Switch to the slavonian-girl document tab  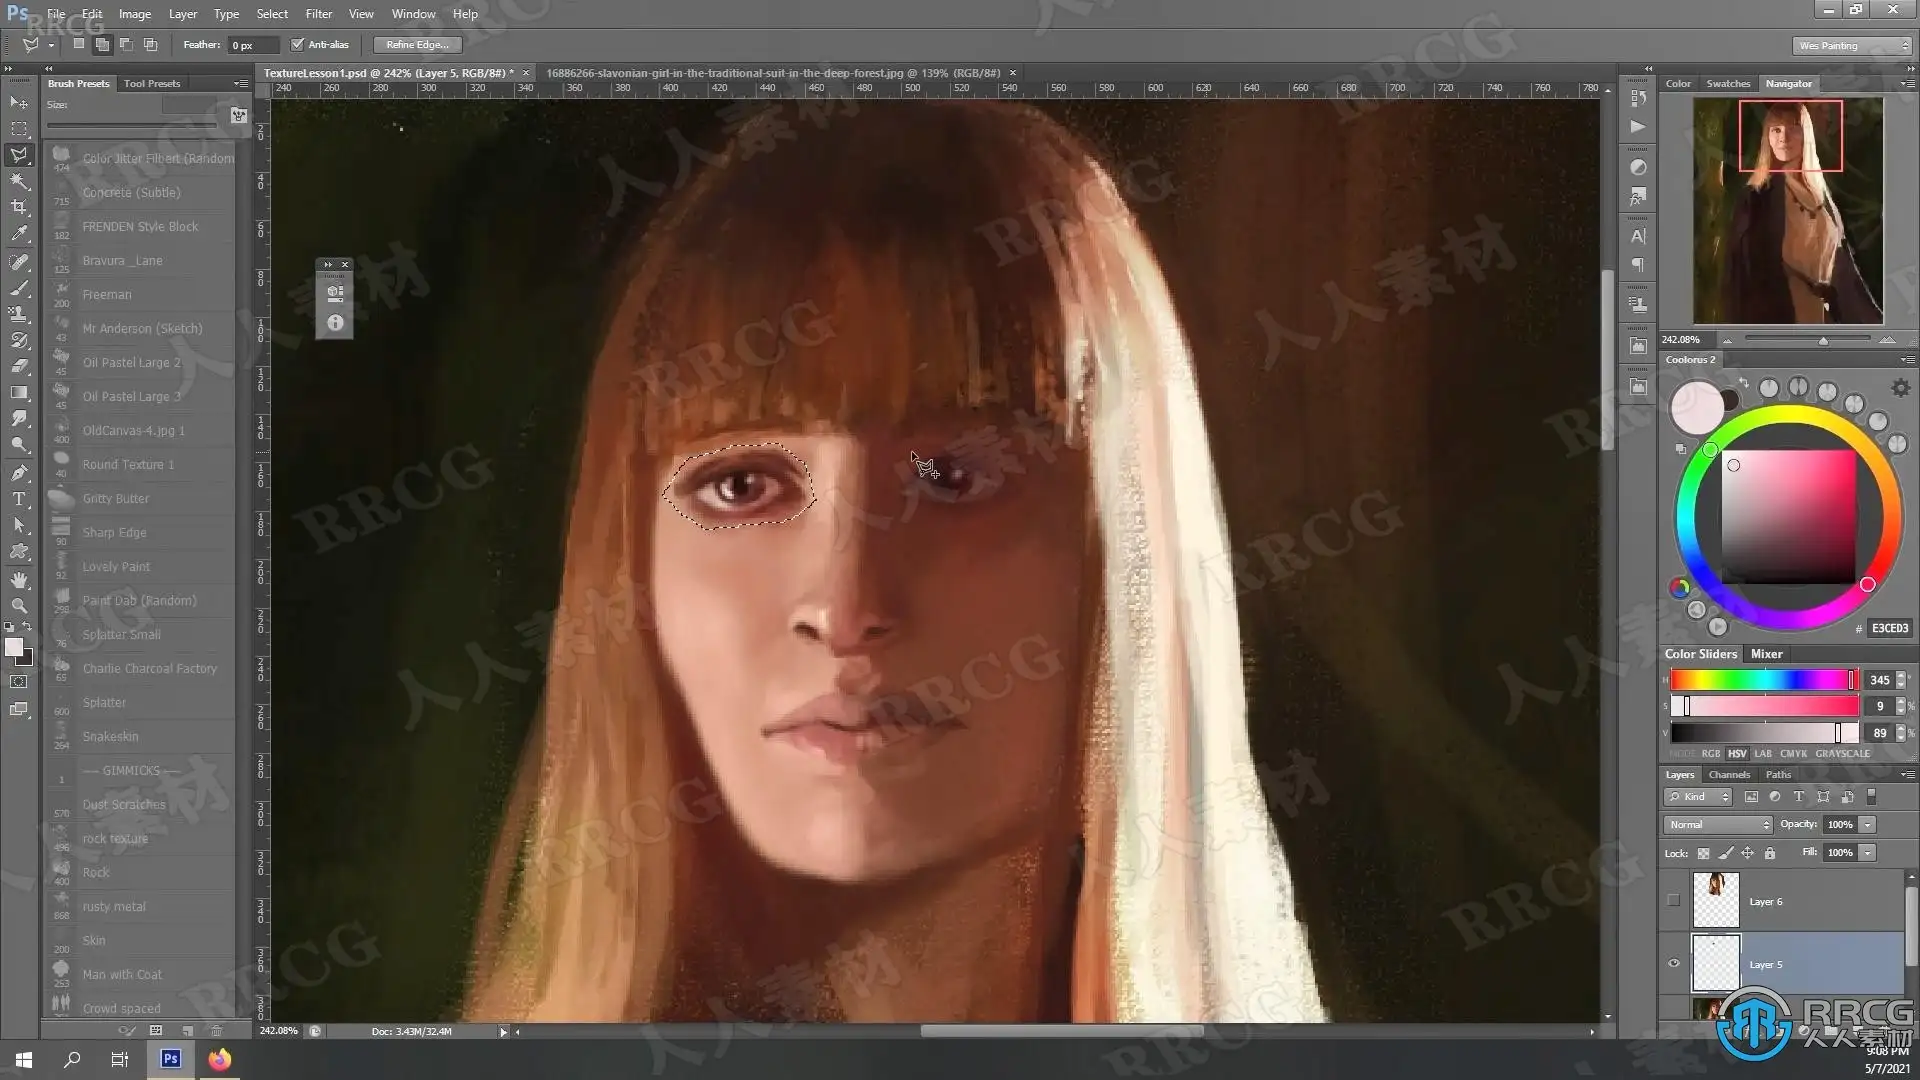(773, 73)
